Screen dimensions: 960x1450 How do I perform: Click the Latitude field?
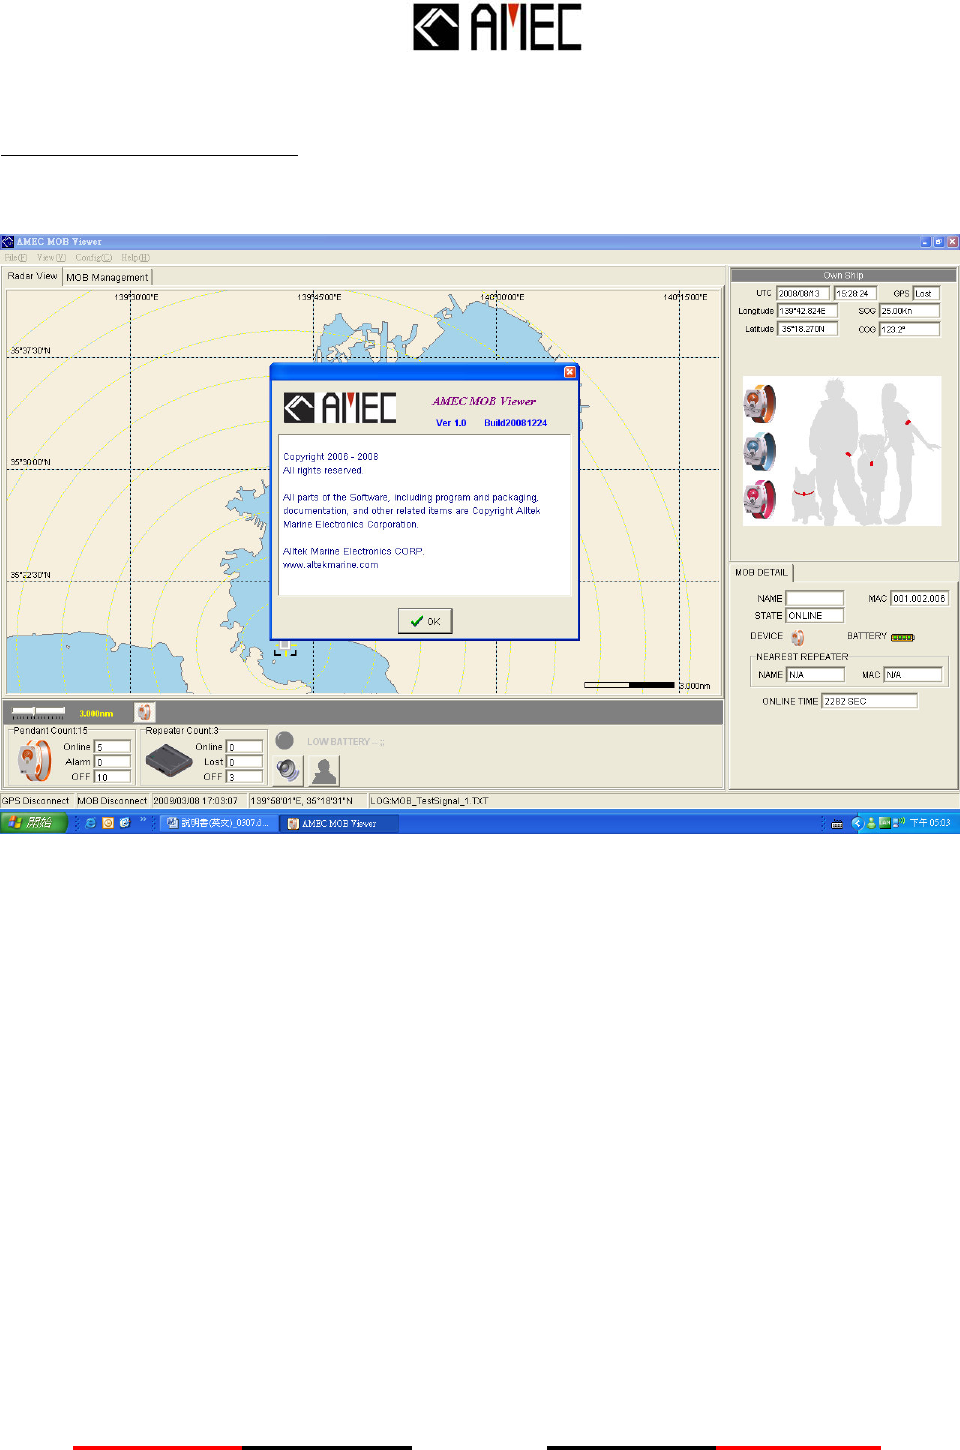pyautogui.click(x=807, y=329)
